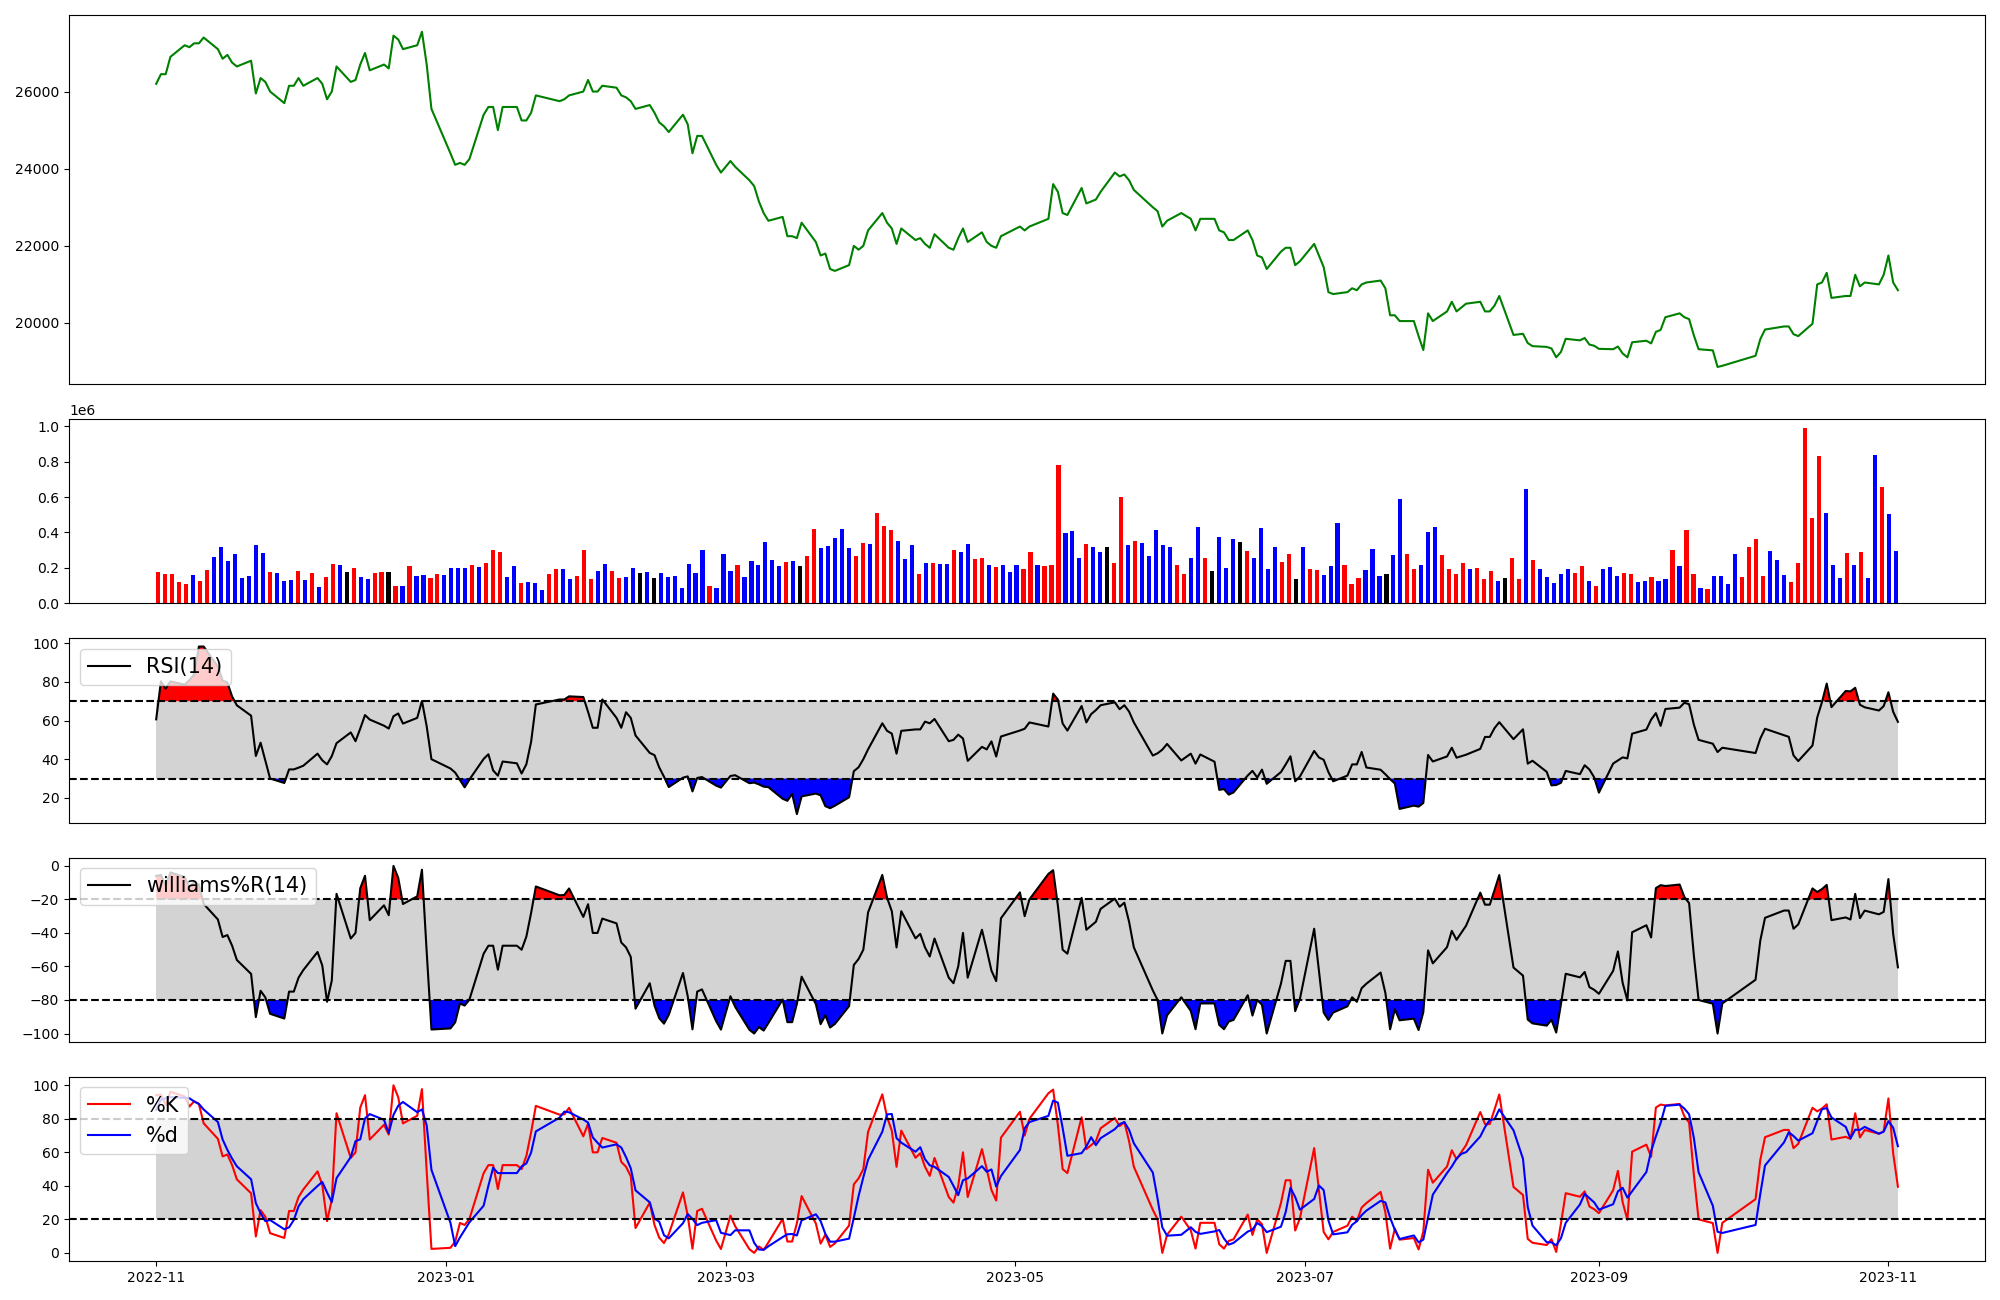Click the williams%R(14) legend label
Viewport: 2000px width, 1300px height.
click(x=227, y=885)
